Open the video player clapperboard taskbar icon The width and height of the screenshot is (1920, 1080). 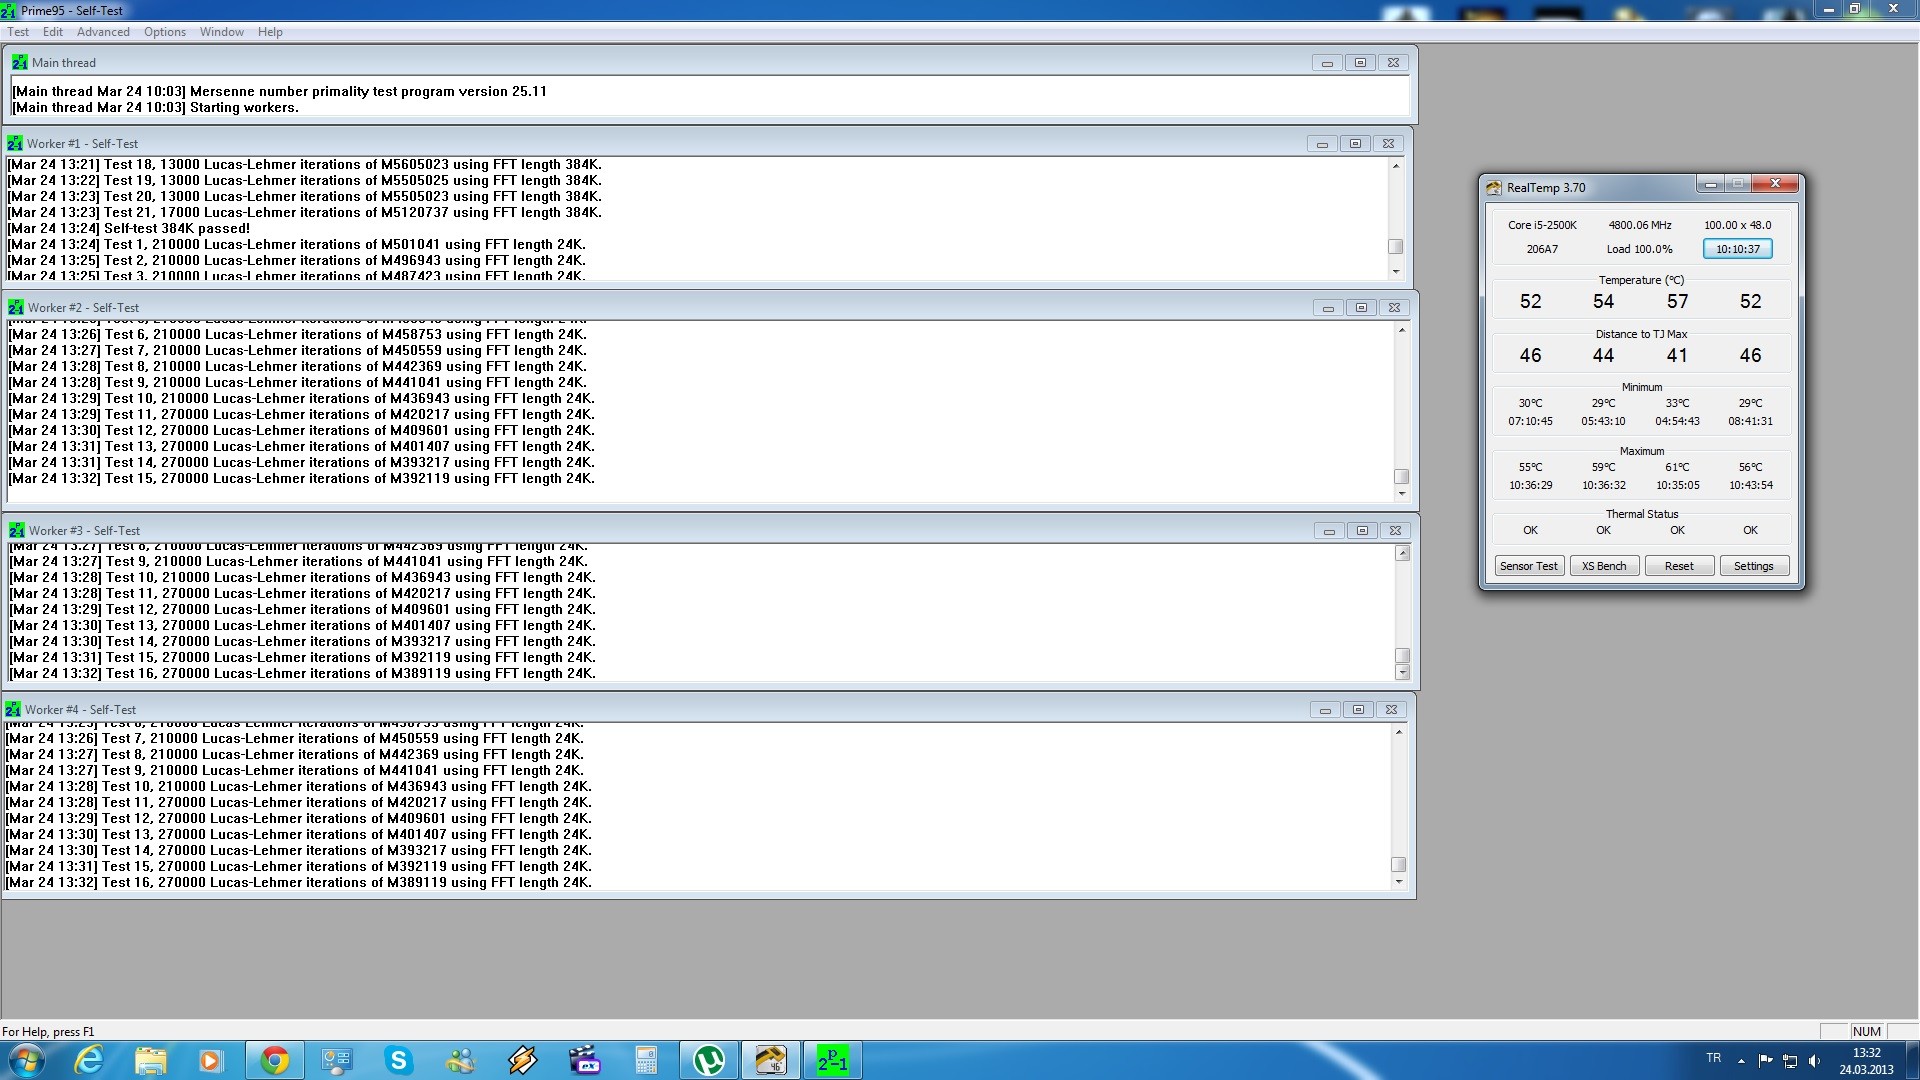(585, 1060)
